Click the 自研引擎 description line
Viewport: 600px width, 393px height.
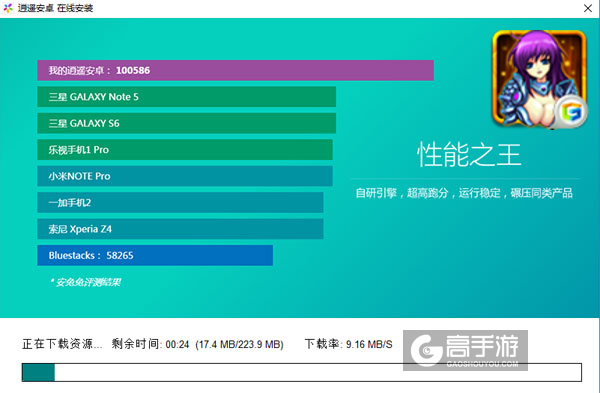(x=464, y=193)
